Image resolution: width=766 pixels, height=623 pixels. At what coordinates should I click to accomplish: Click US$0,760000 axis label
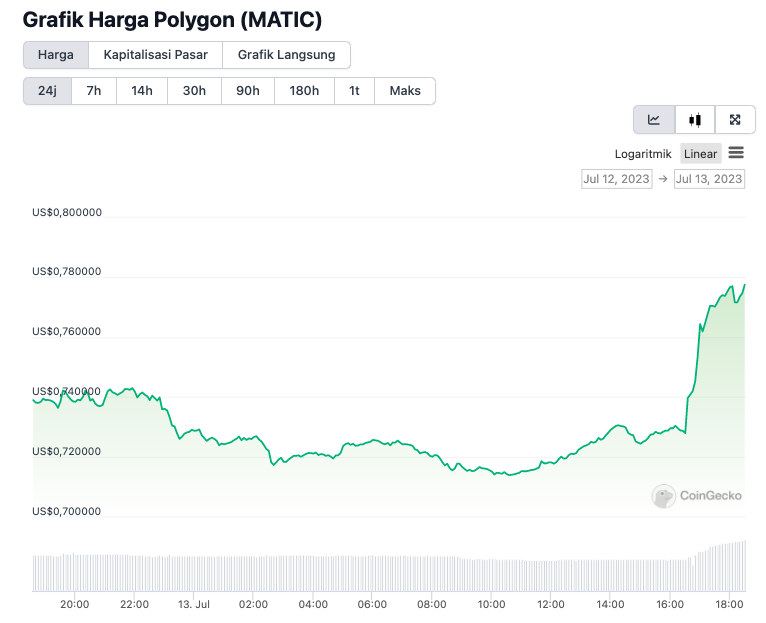(67, 331)
